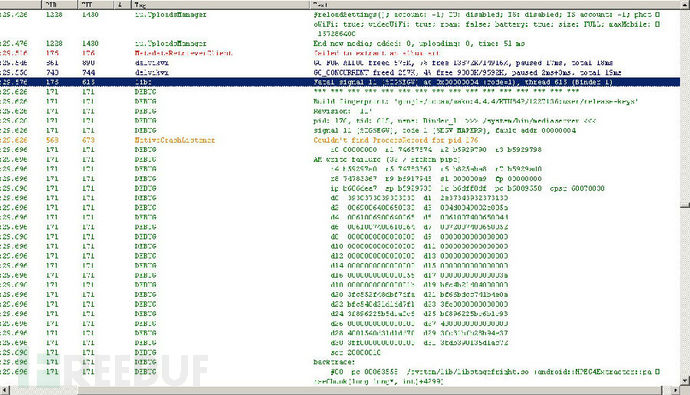Click the 'libc' tag in the highlighted row
The width and height of the screenshot is (690, 395).
143,82
